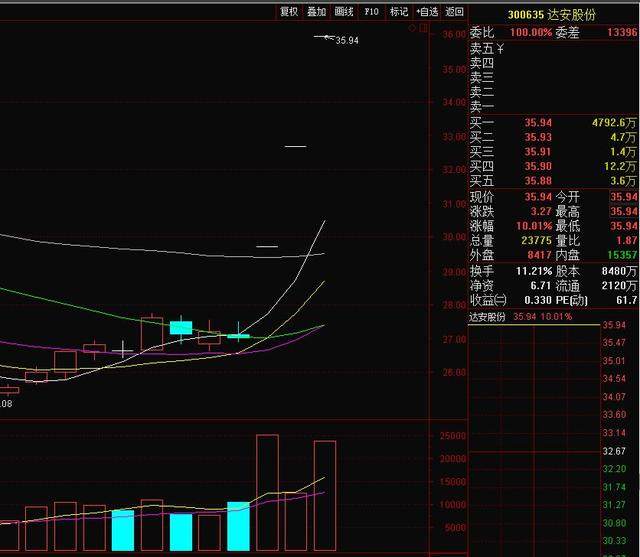The width and height of the screenshot is (640, 557).
Task: Select the 卖三 ask row label
Action: click(x=482, y=78)
